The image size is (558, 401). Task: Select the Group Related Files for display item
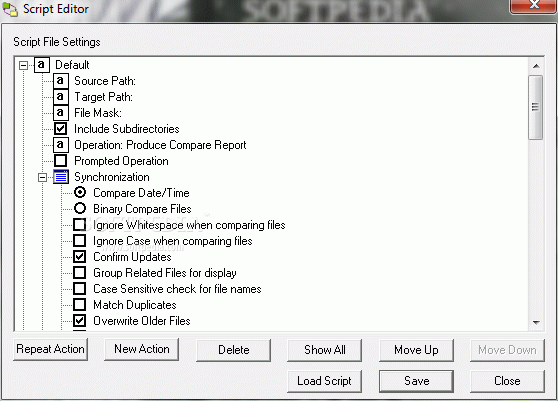[165, 273]
